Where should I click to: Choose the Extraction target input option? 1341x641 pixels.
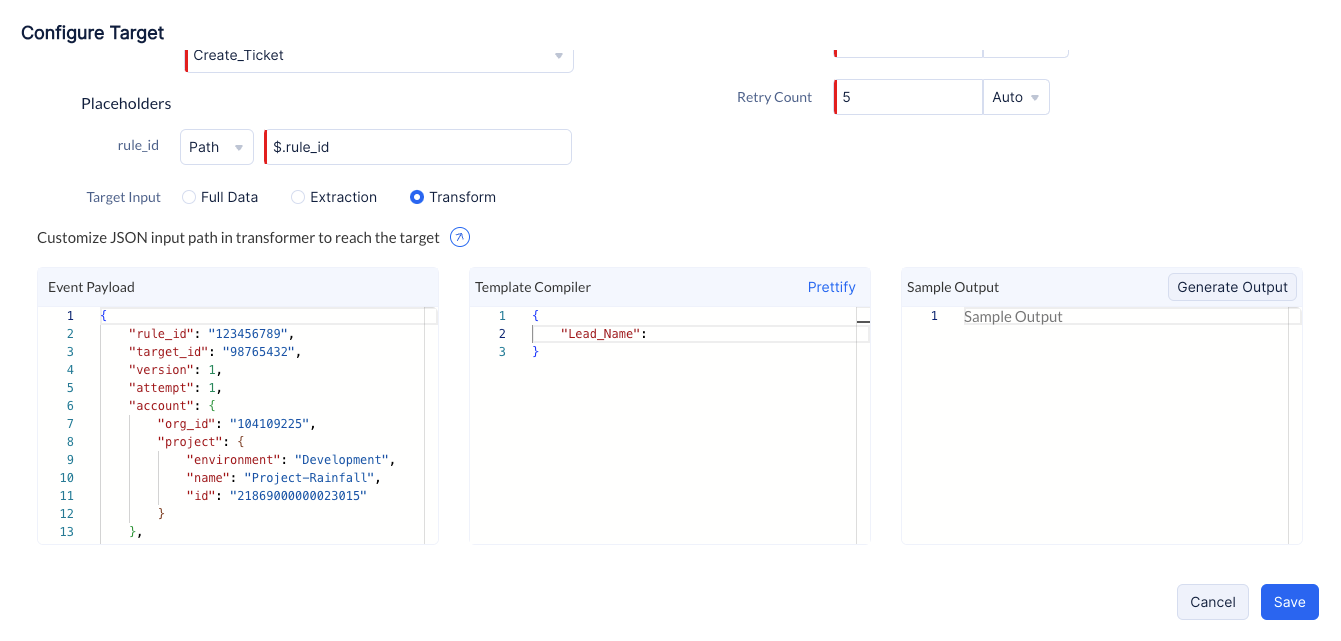(x=298, y=197)
